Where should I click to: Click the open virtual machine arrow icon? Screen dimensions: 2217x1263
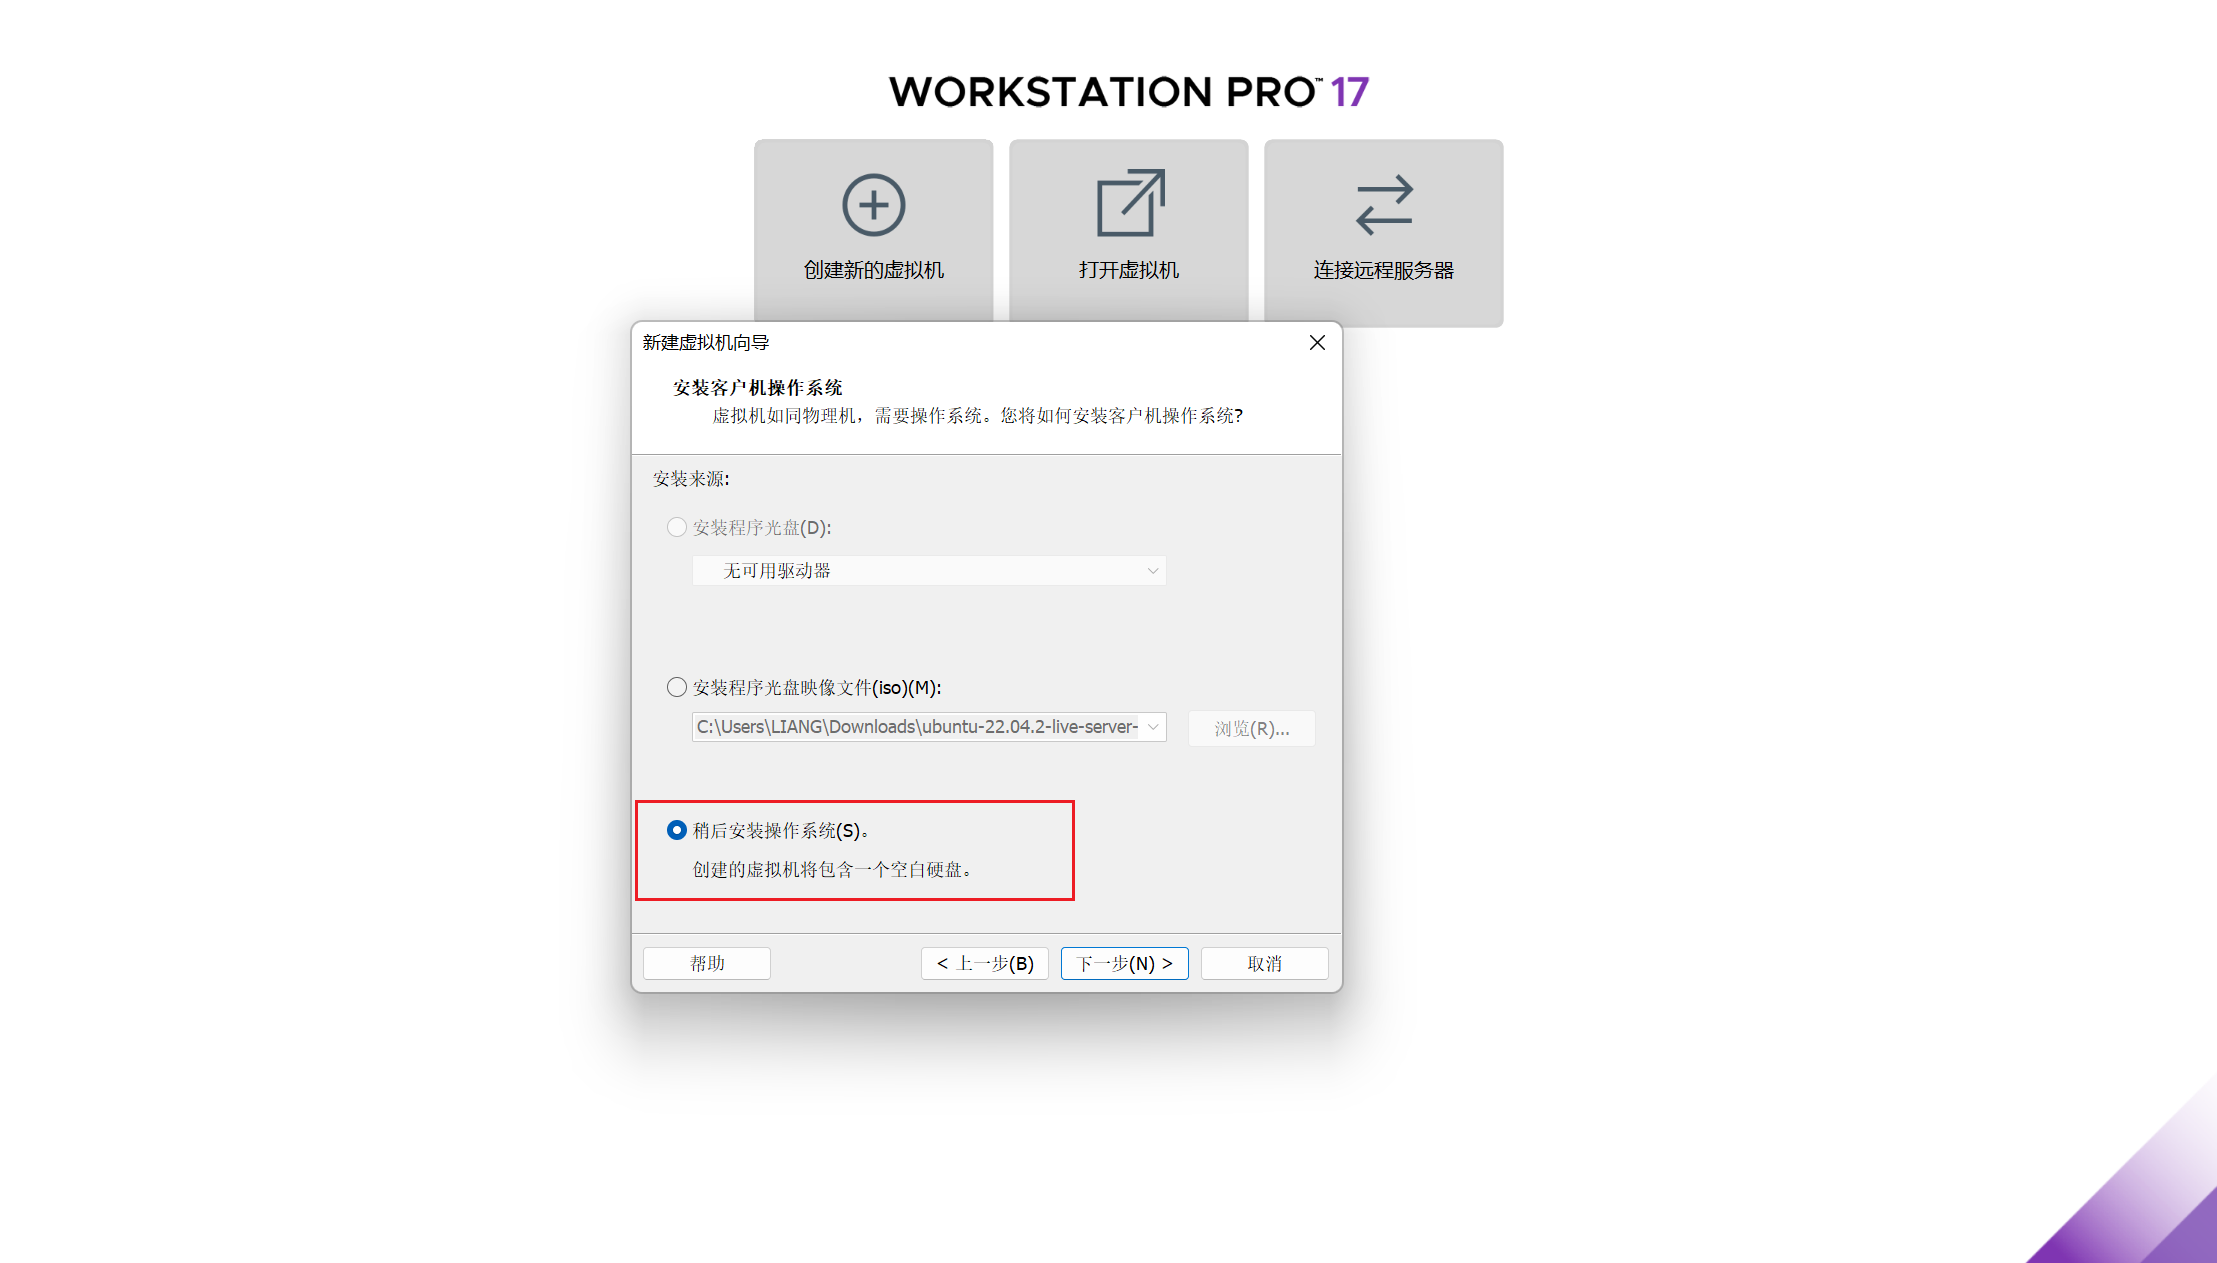tap(1129, 203)
